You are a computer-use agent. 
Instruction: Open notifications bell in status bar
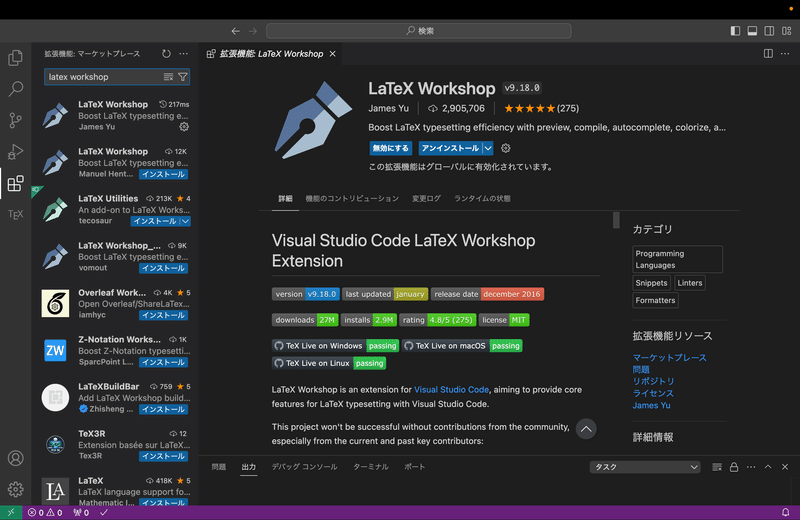pos(786,512)
